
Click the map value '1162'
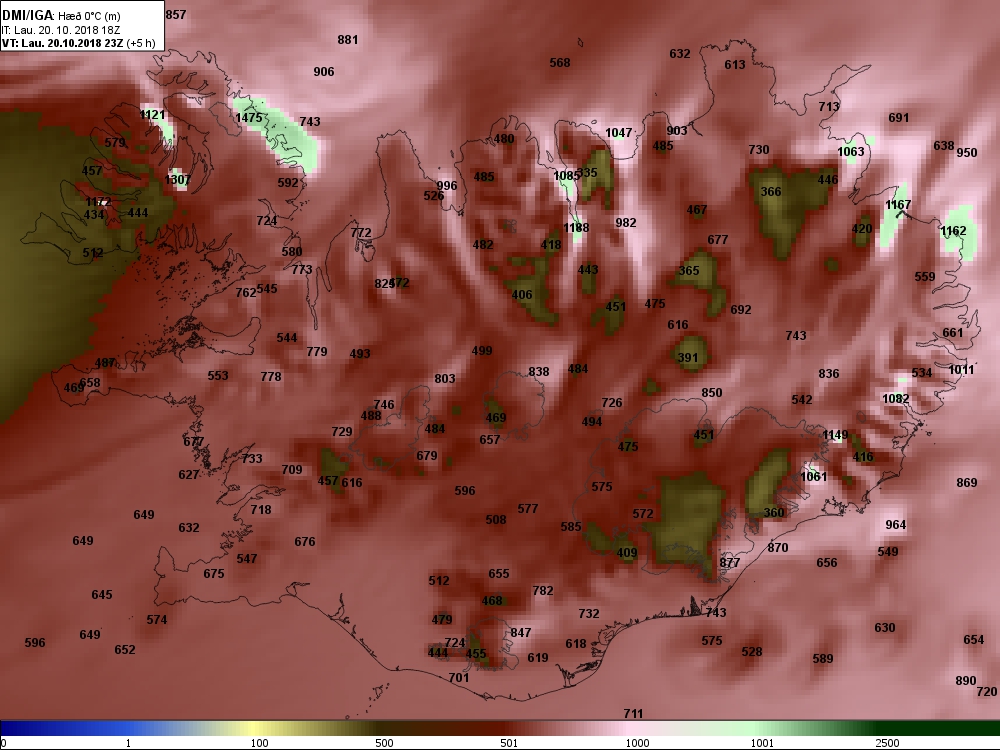pos(953,231)
